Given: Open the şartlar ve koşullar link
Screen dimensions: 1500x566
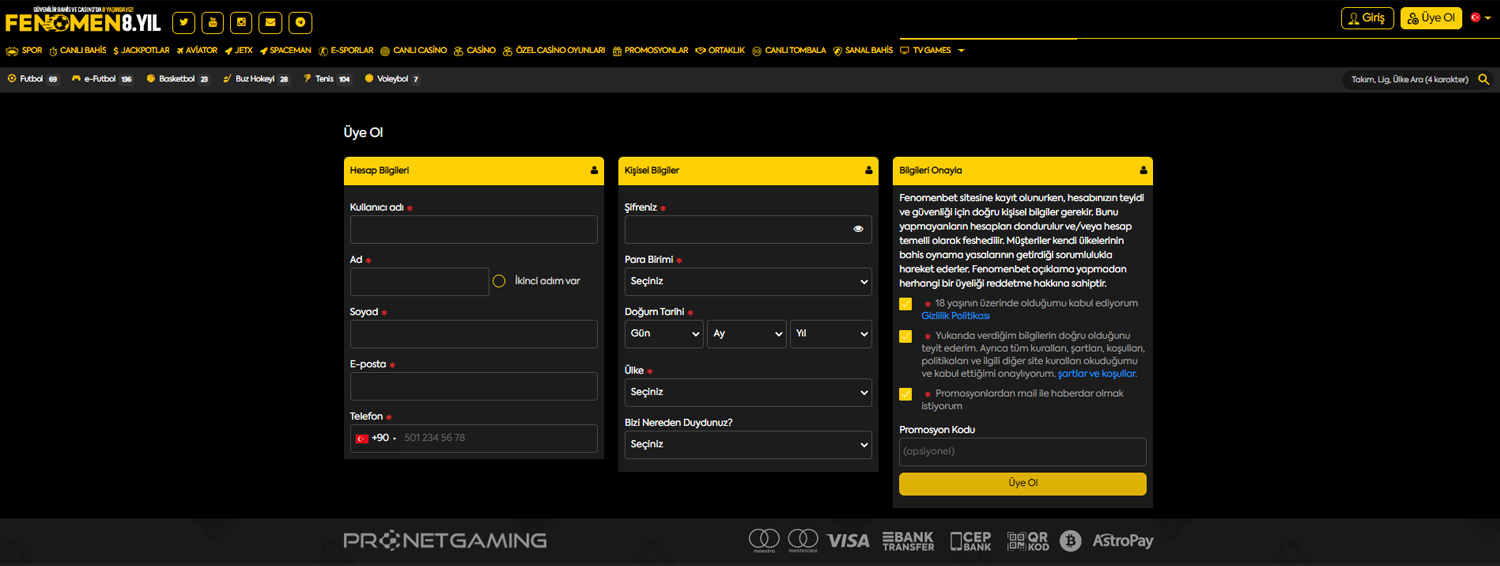Looking at the screenshot, I should [1097, 374].
